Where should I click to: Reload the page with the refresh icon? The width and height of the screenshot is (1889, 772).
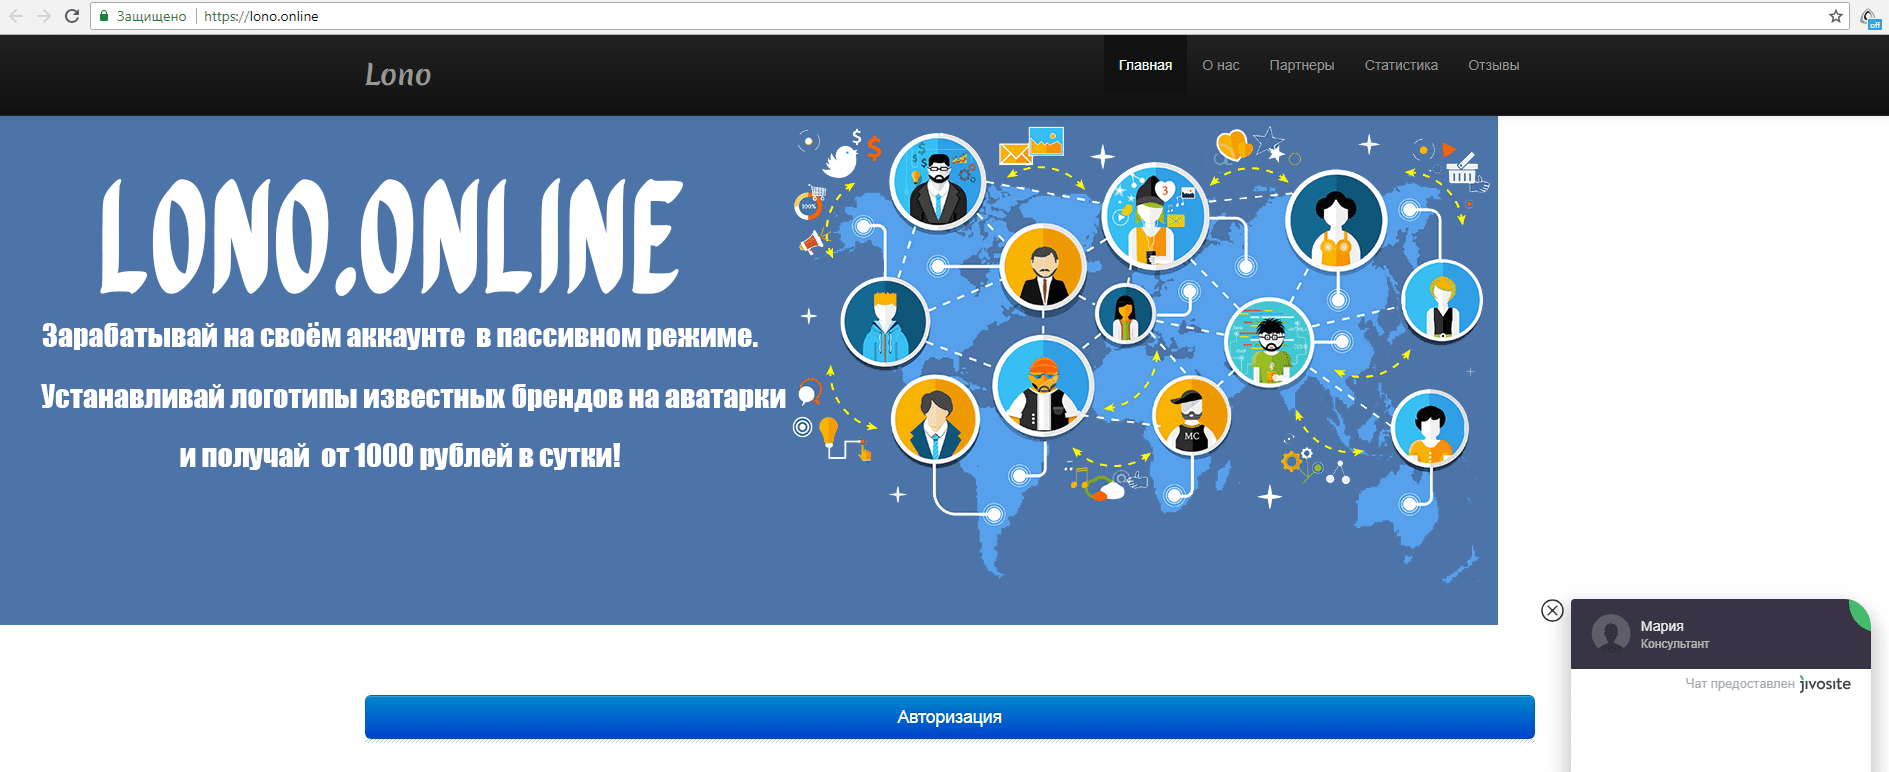[72, 16]
